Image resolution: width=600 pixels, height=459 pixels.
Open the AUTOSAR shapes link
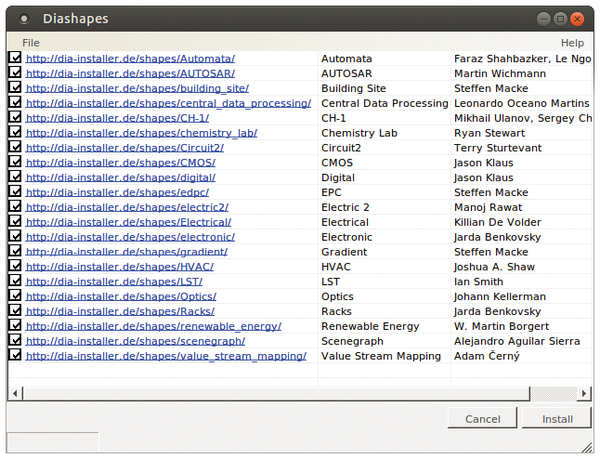(130, 73)
